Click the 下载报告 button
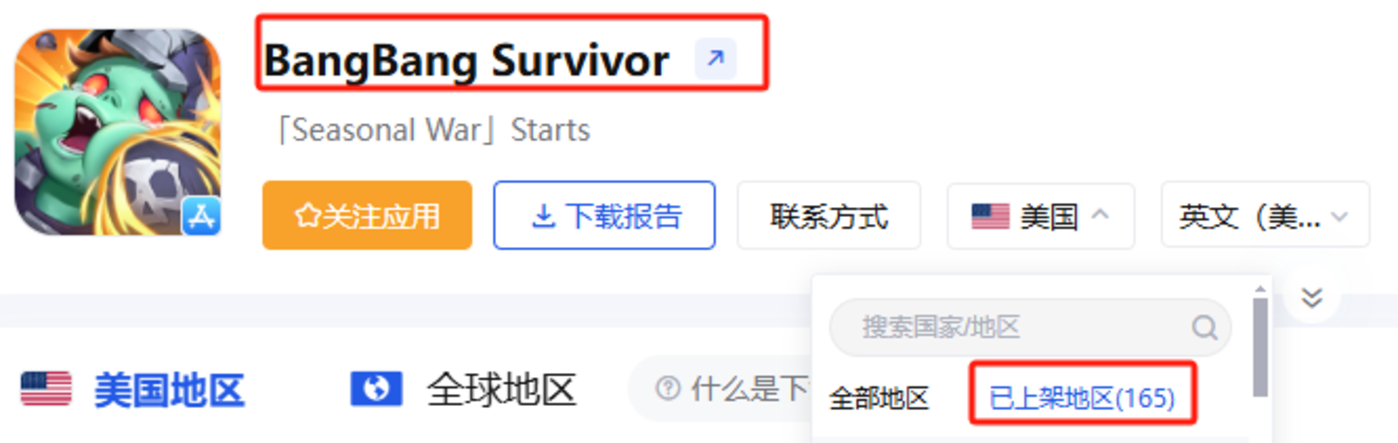The image size is (1398, 443). pos(604,215)
